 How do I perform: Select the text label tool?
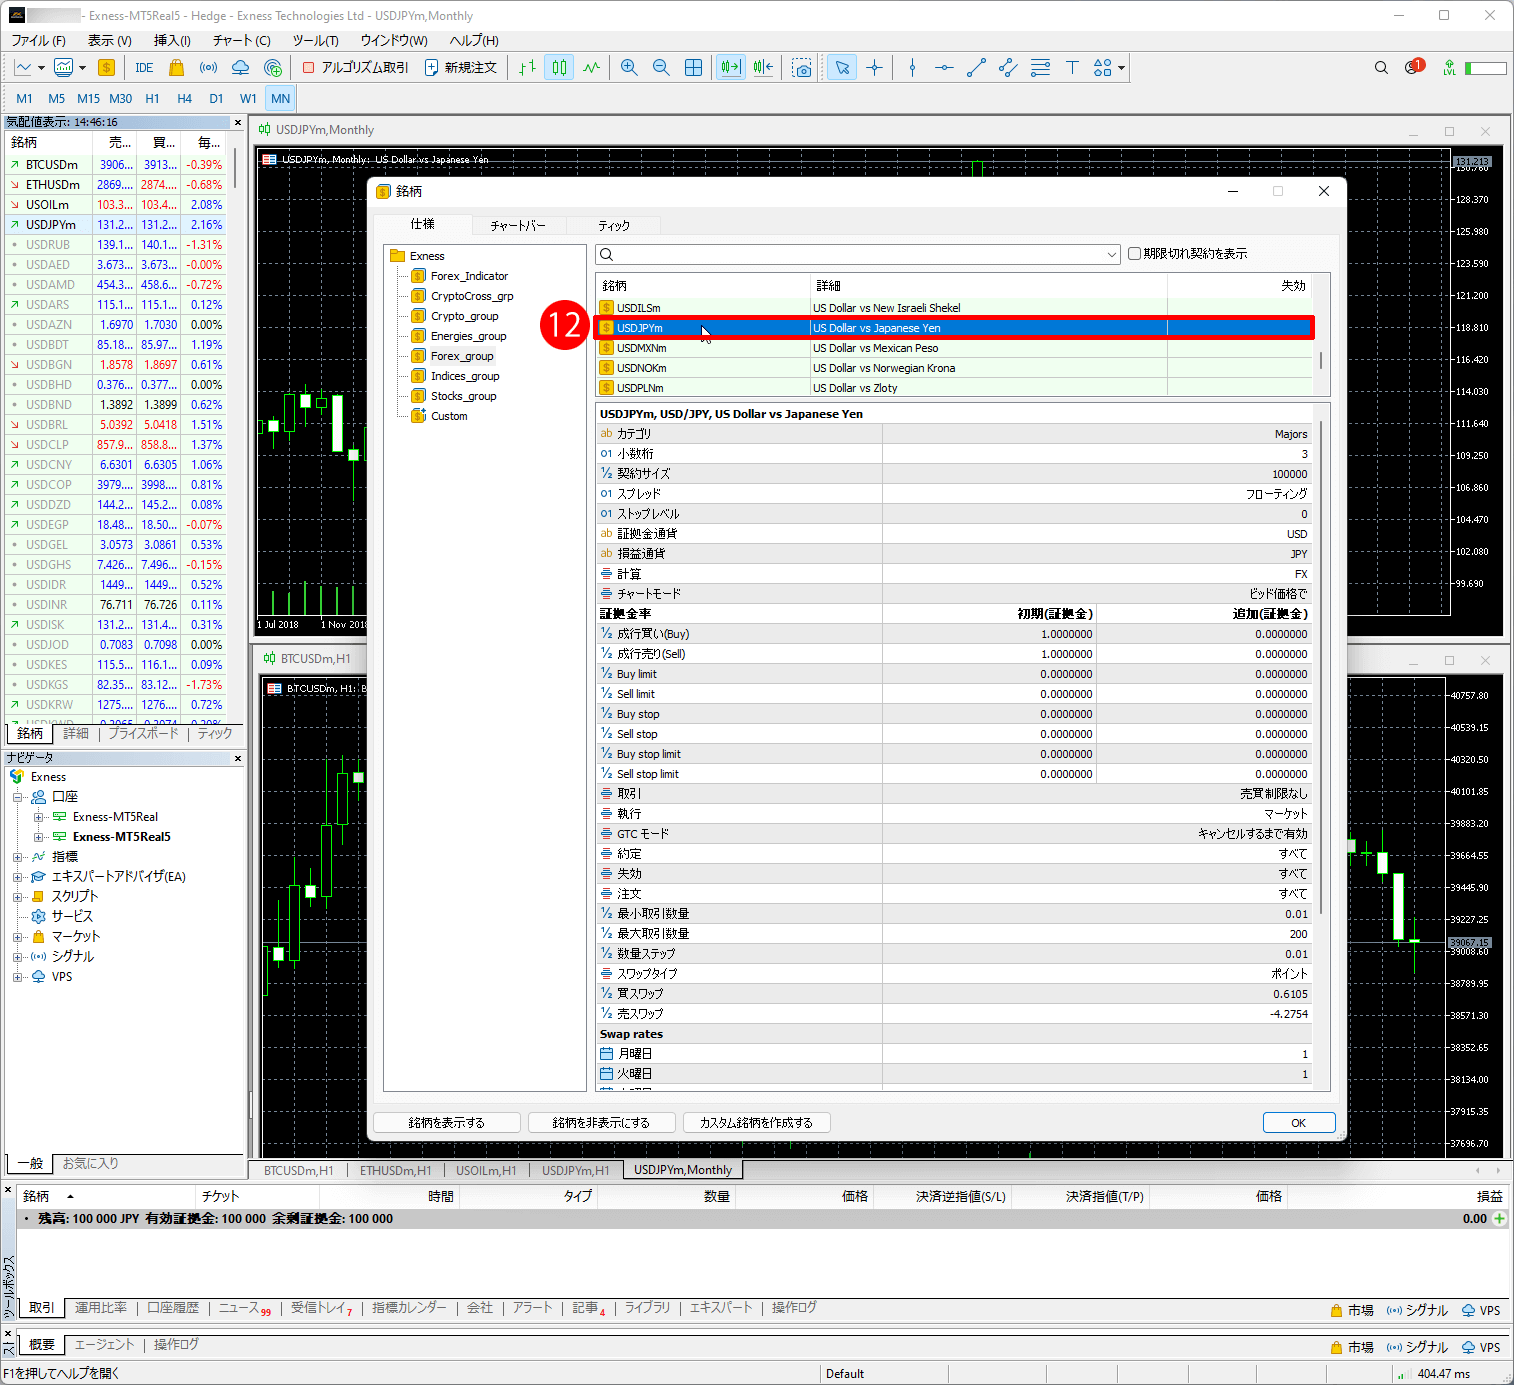(x=1072, y=67)
